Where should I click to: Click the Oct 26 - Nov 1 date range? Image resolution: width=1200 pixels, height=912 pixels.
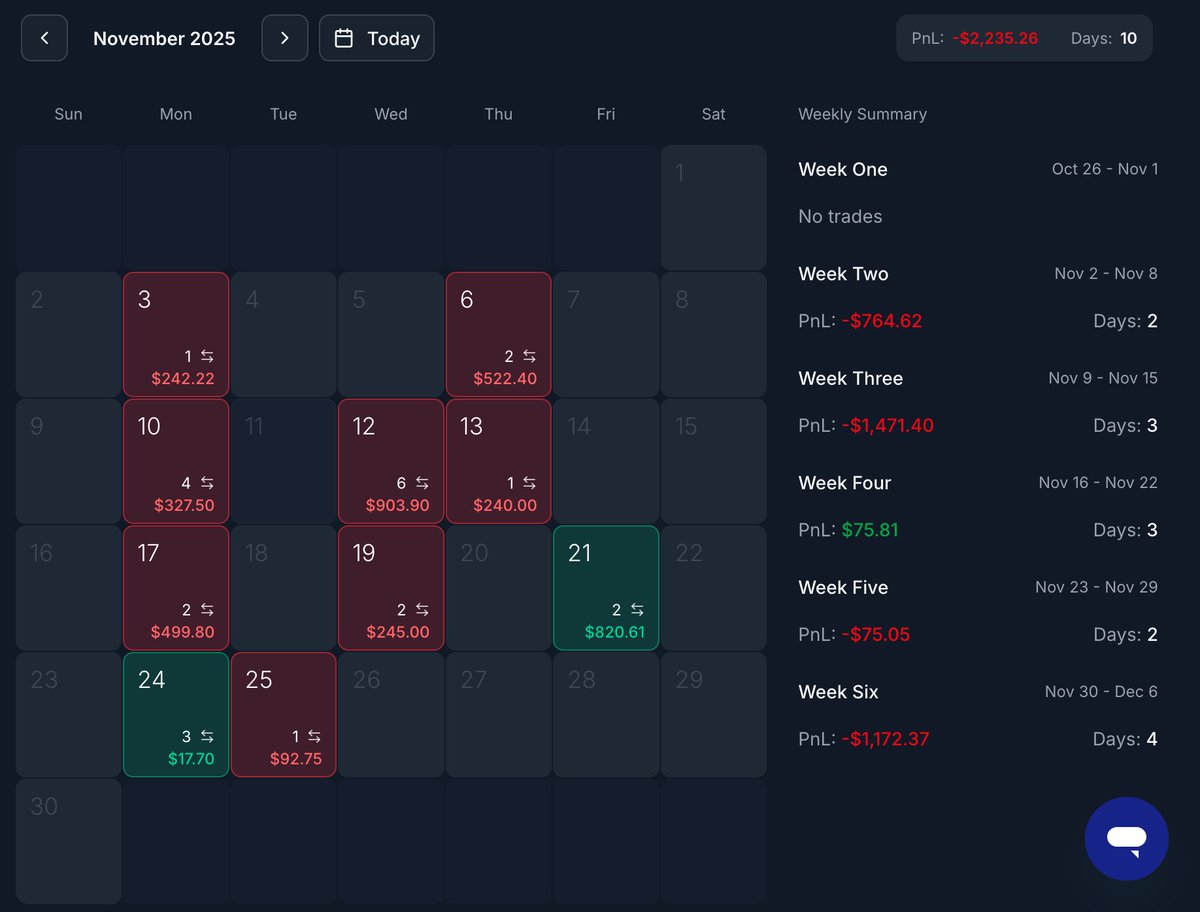coord(1105,169)
